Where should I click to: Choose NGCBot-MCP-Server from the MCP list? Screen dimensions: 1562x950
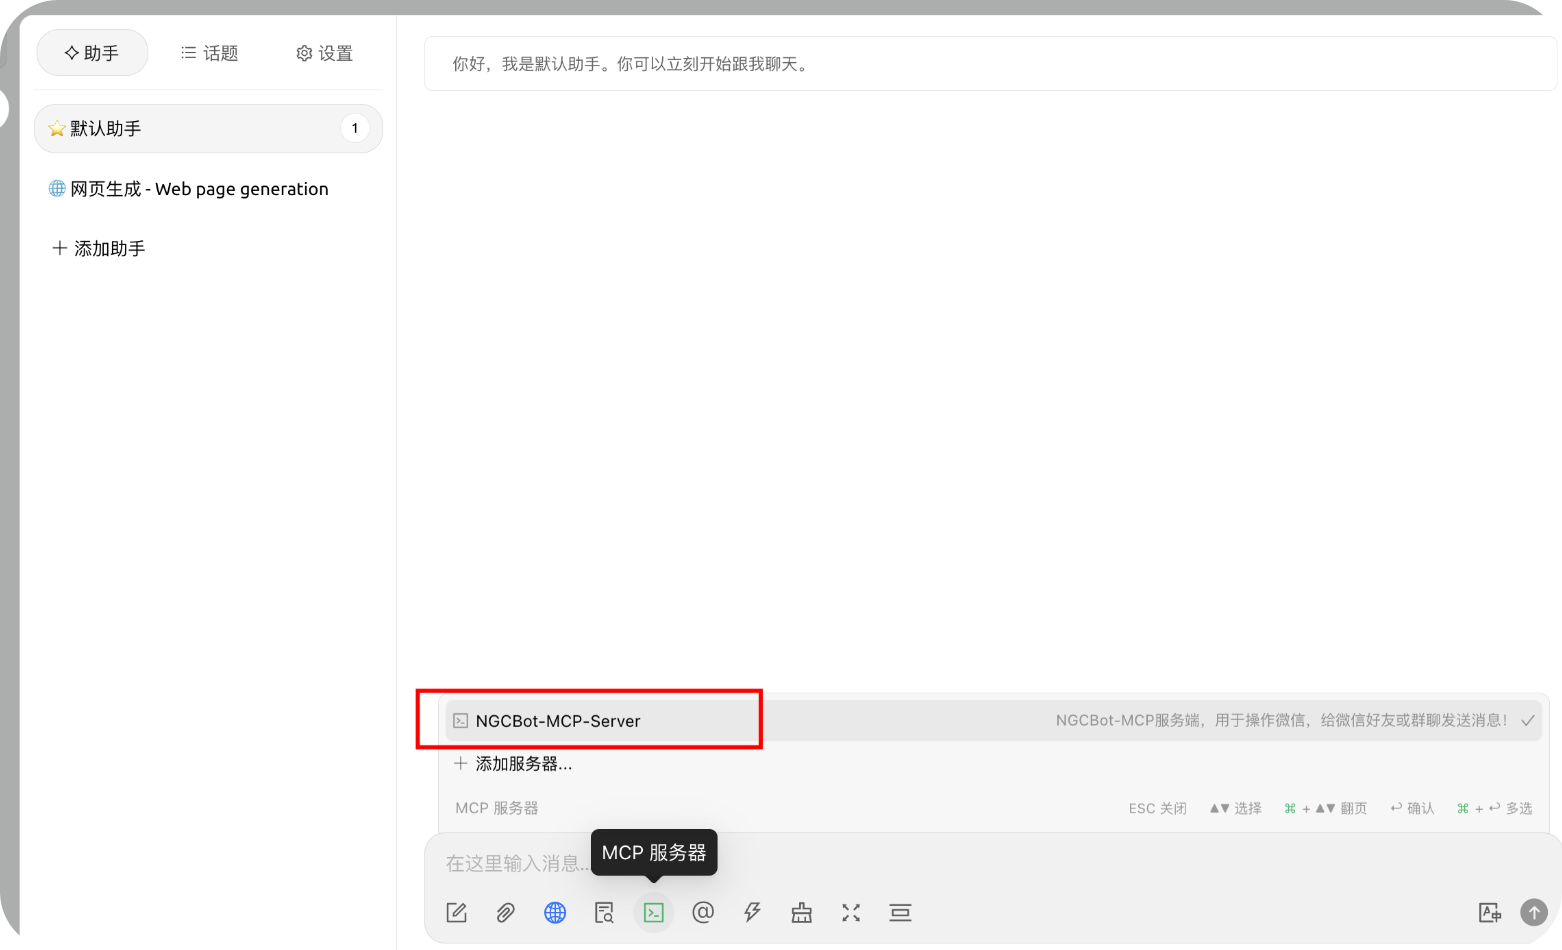[993, 721]
